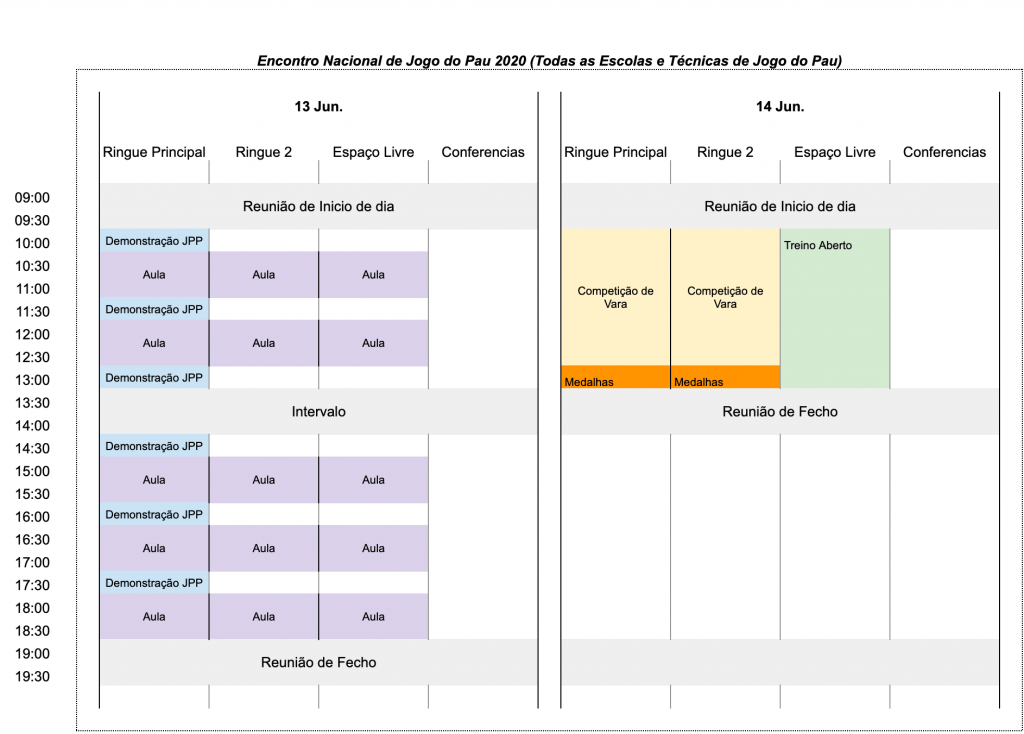This screenshot has width=1024, height=734.
Task: Select the 14 Jun. day header
Action: click(x=779, y=106)
